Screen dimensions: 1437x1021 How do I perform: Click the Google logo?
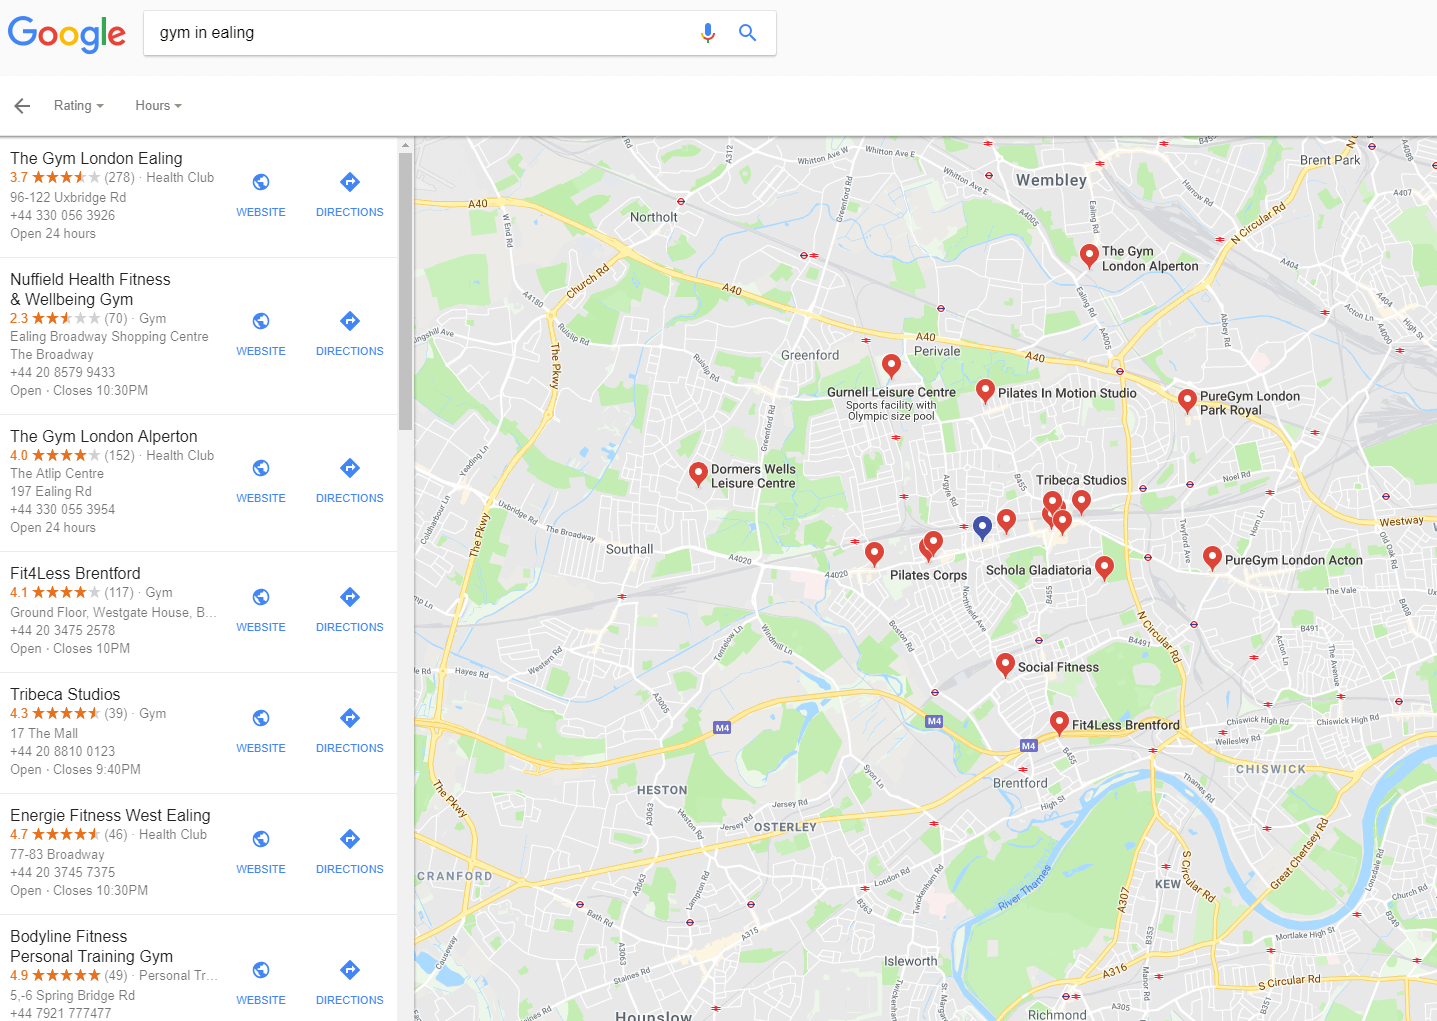(66, 34)
